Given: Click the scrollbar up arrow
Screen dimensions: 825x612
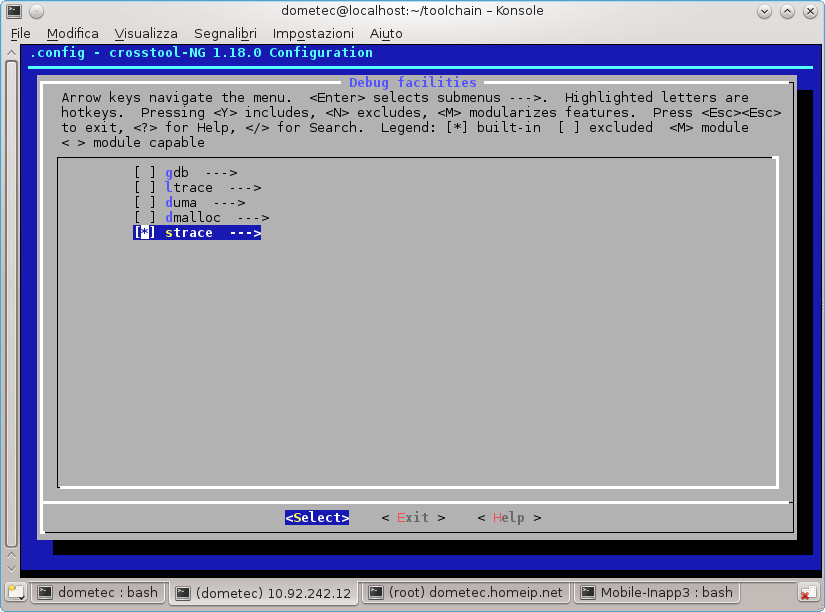Looking at the screenshot, I should tap(12, 52).
